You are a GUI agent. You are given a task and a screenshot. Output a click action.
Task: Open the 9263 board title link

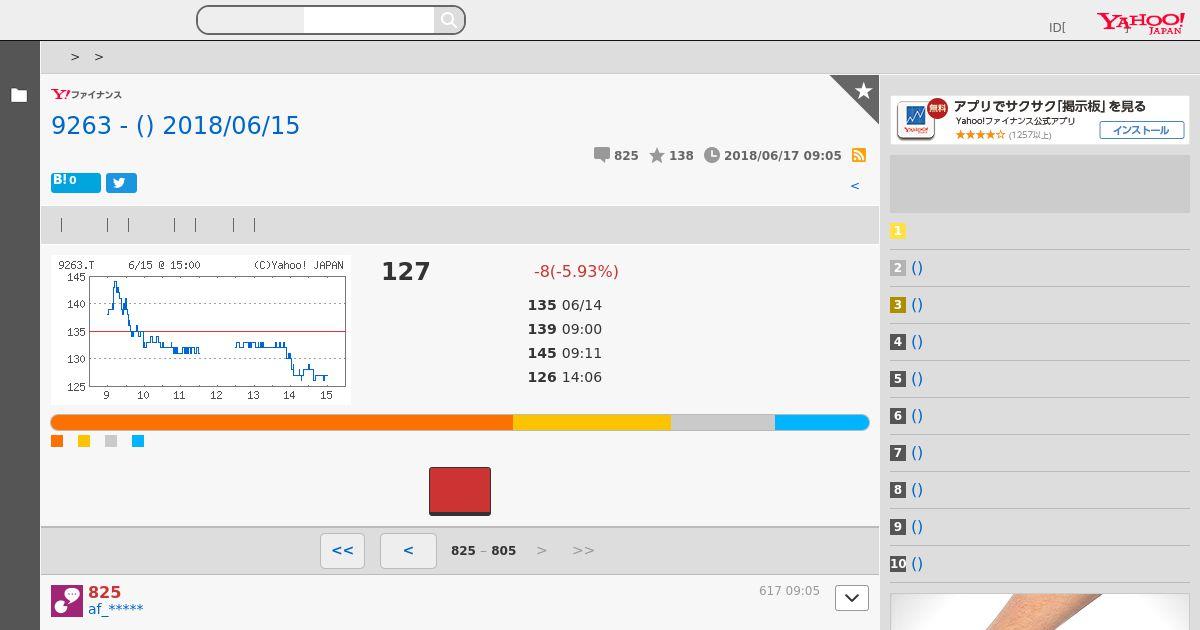click(x=175, y=126)
